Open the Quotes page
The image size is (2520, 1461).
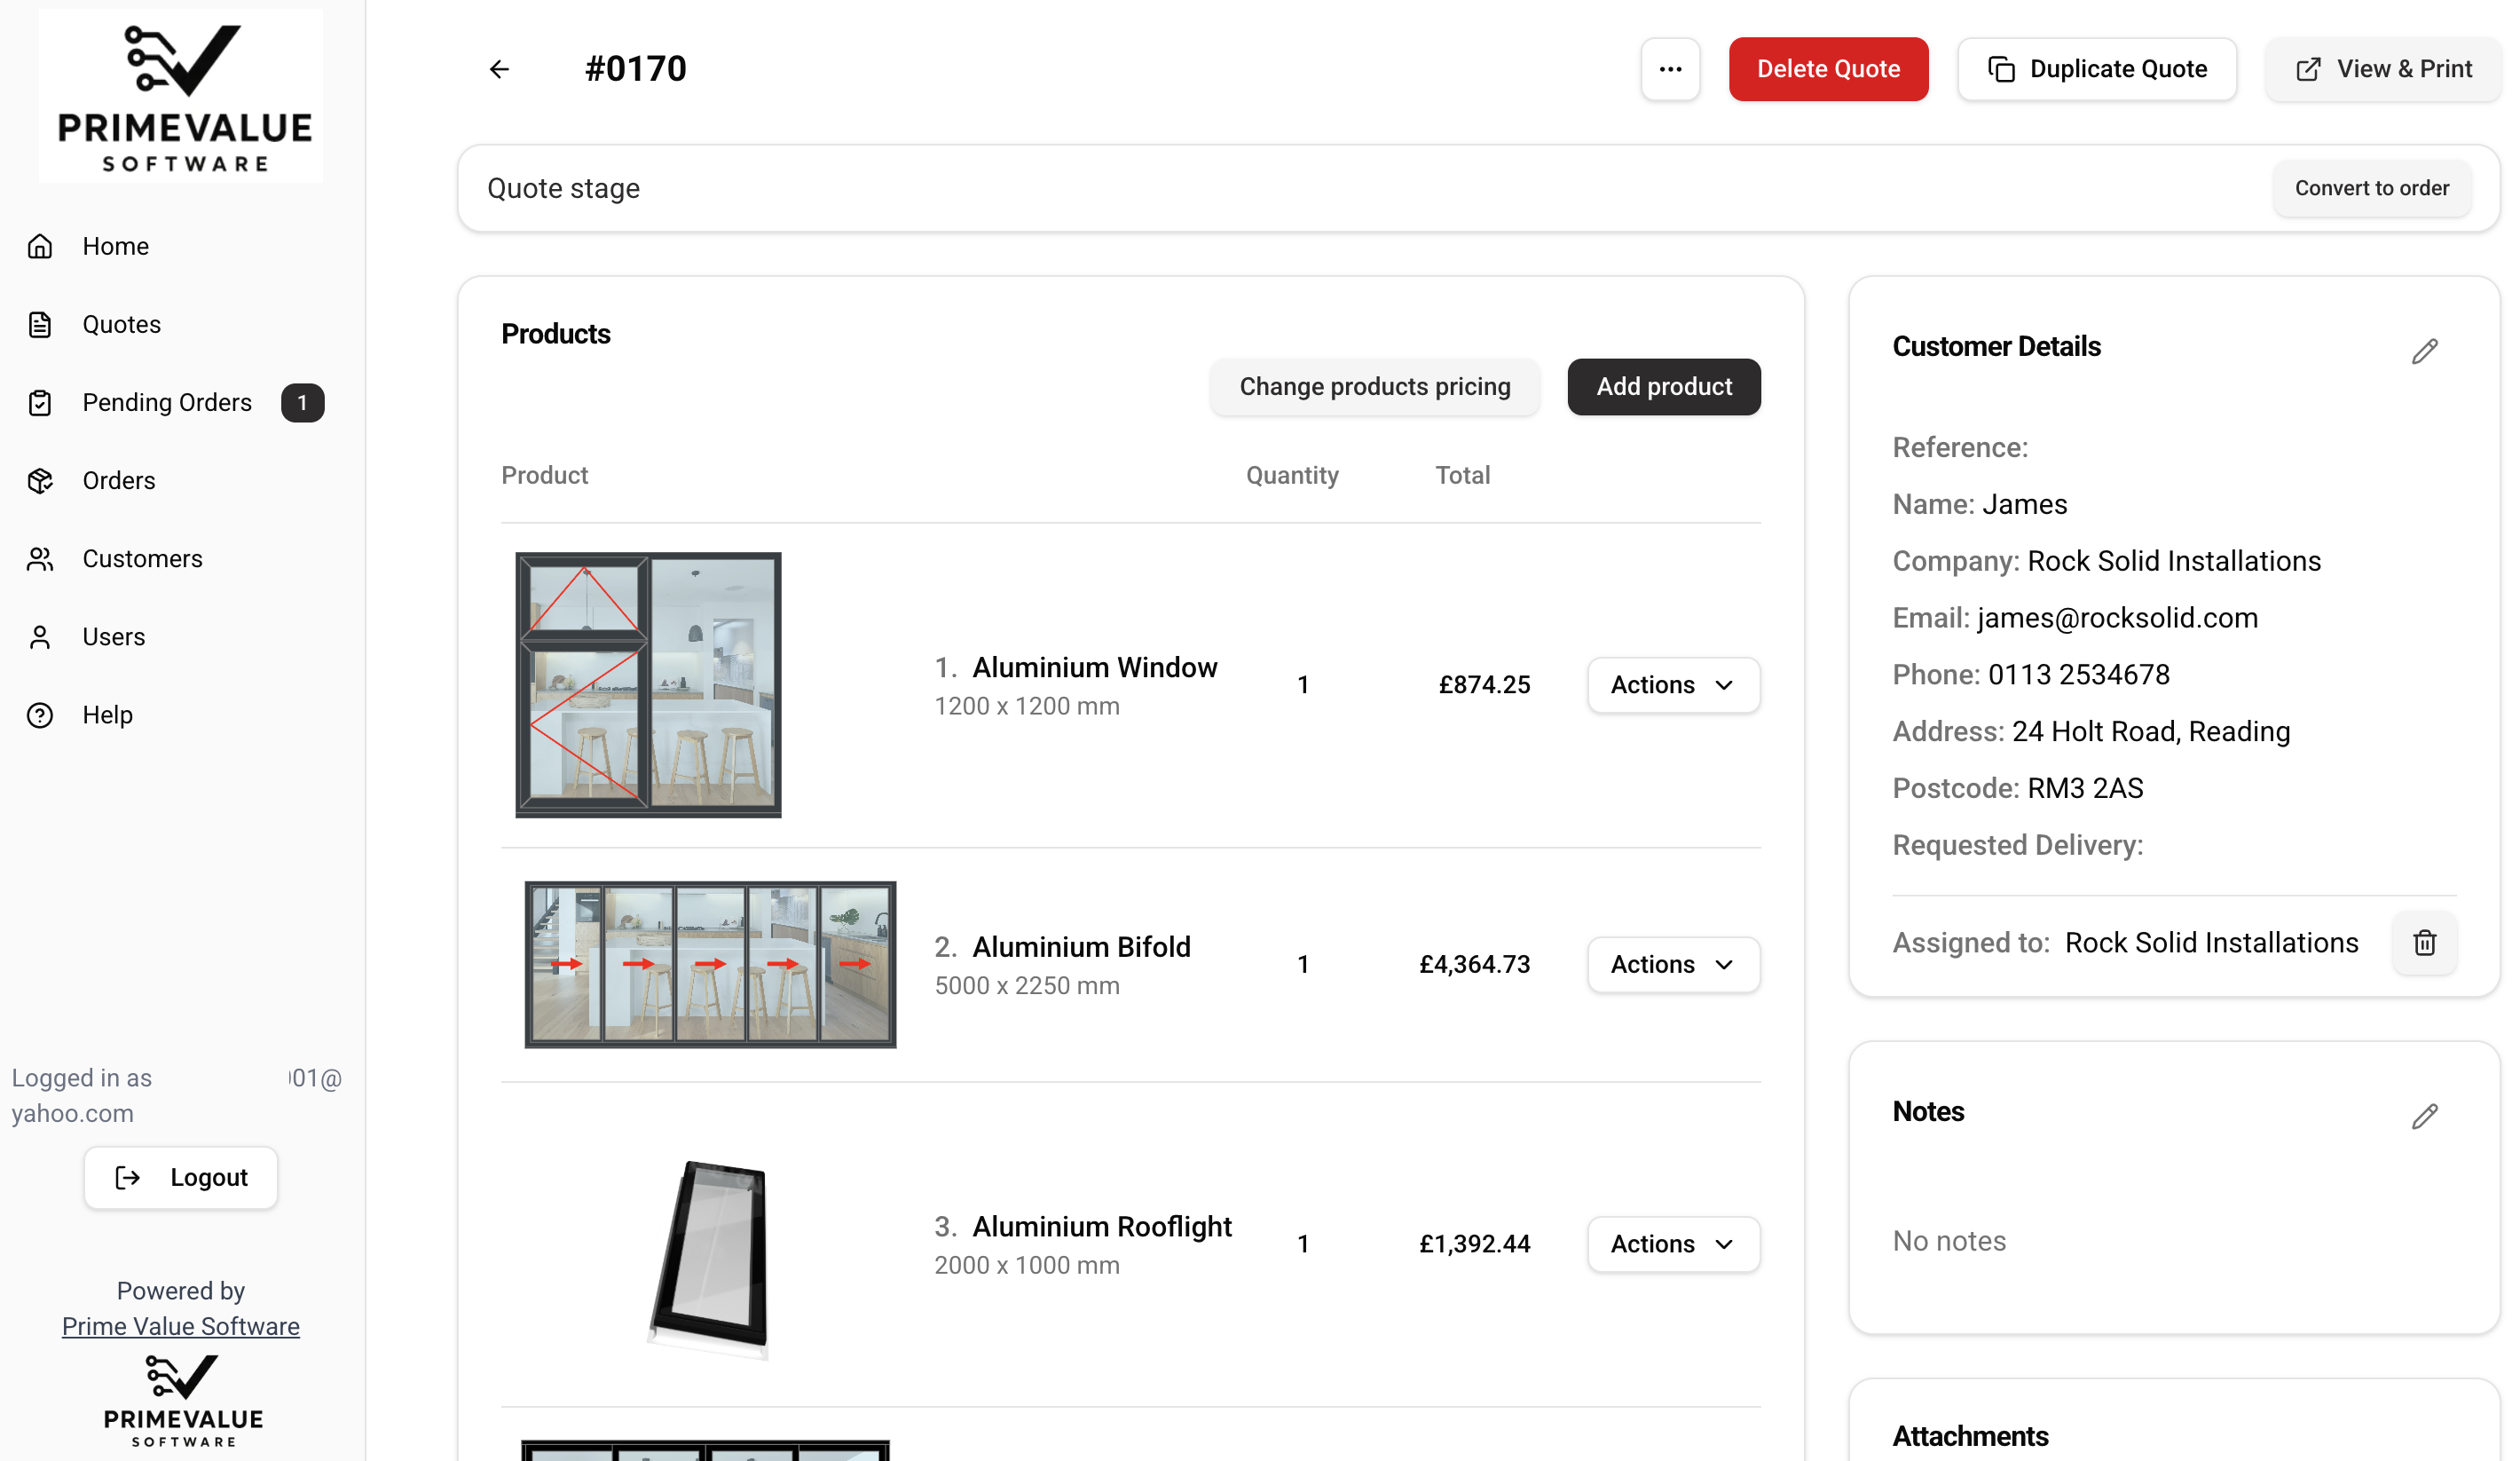(x=121, y=324)
